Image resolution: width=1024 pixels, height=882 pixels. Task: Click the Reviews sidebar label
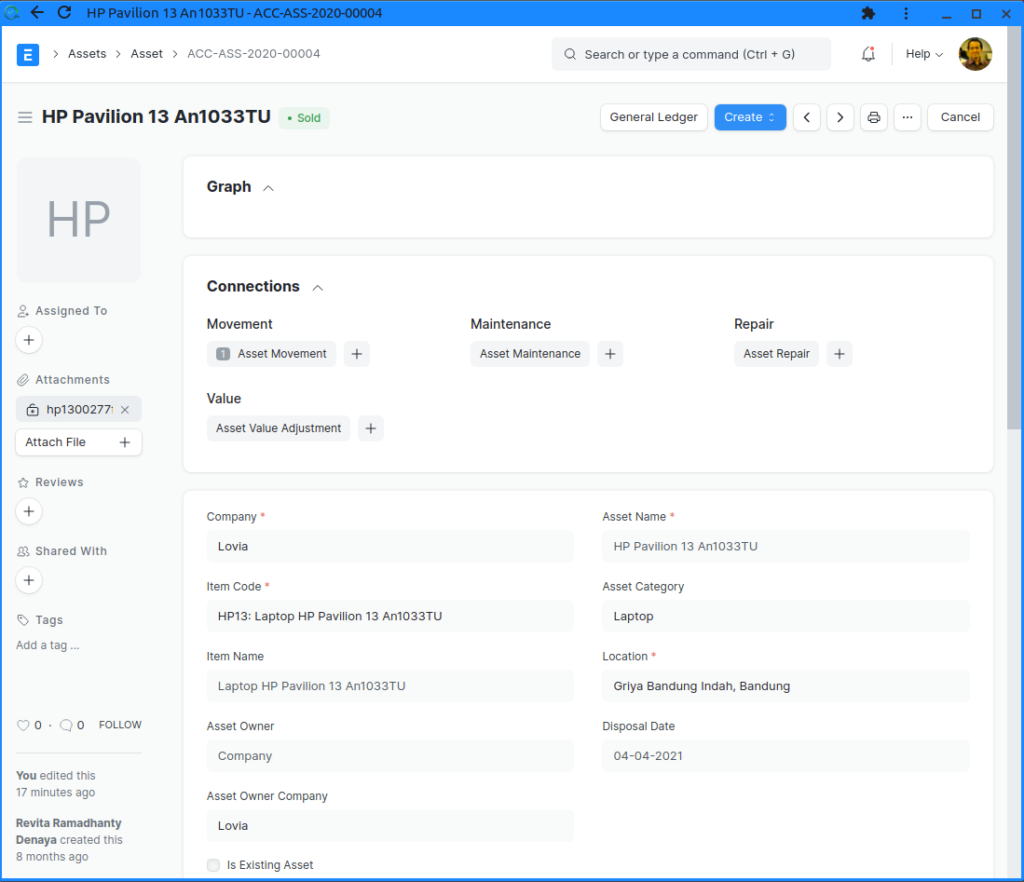[59, 482]
